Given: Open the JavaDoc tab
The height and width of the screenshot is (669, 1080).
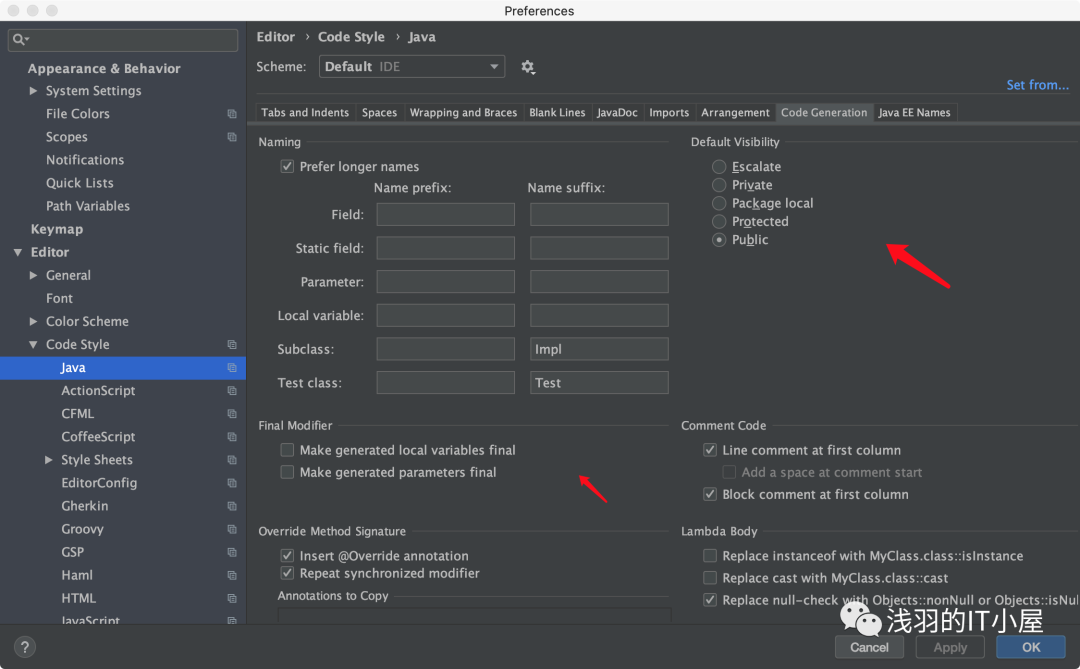Looking at the screenshot, I should click(x=617, y=112).
